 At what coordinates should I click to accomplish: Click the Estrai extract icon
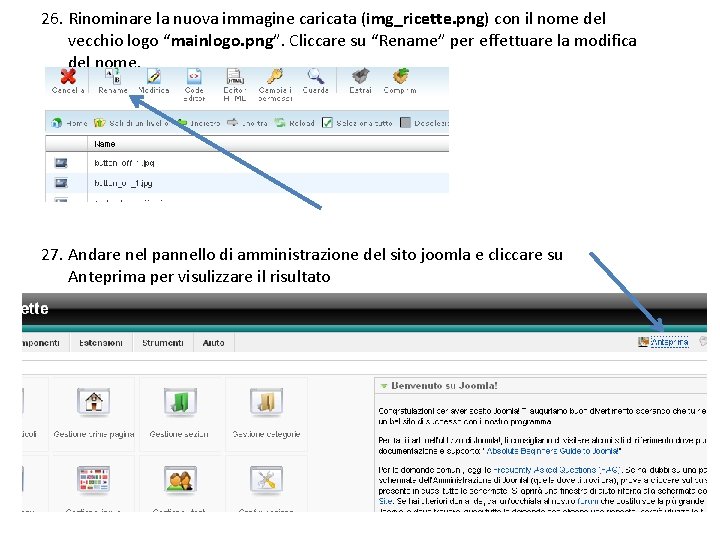[x=360, y=76]
